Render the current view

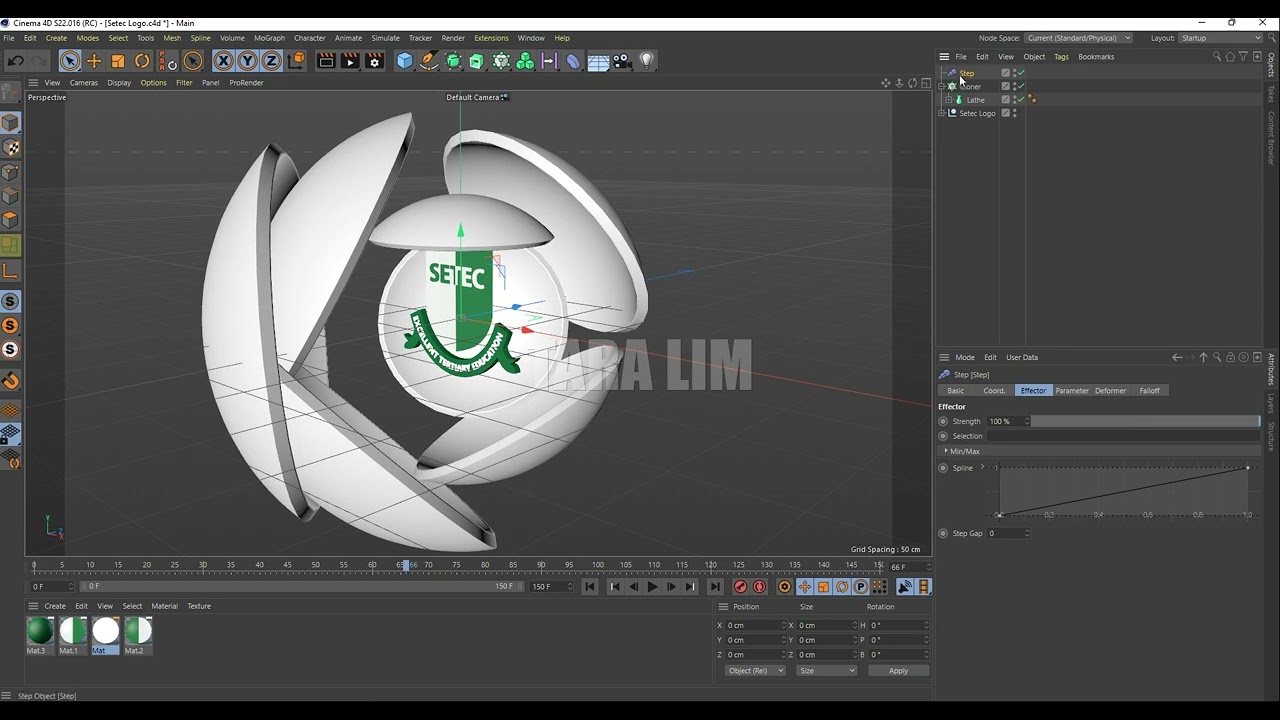click(326, 61)
